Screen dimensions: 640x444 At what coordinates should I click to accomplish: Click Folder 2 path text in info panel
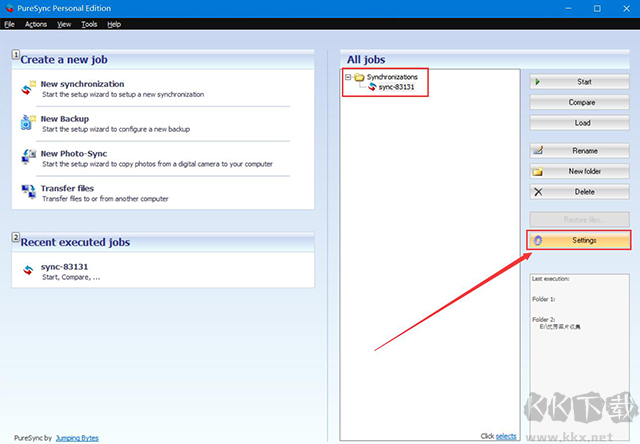(x=560, y=326)
